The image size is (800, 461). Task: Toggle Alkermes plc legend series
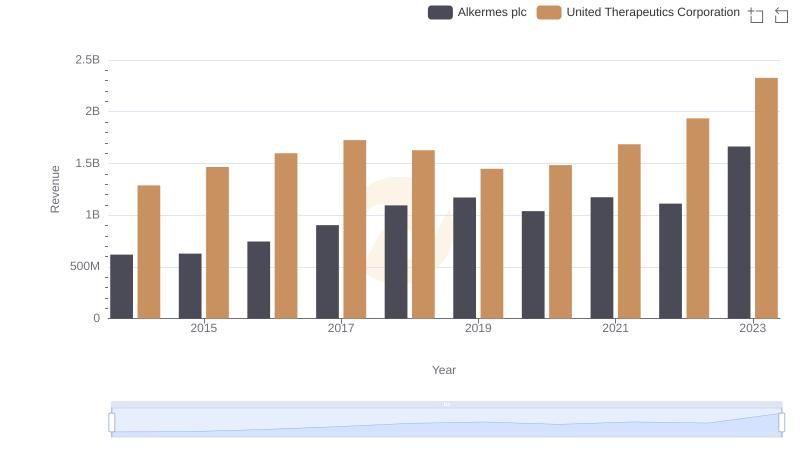tap(477, 12)
